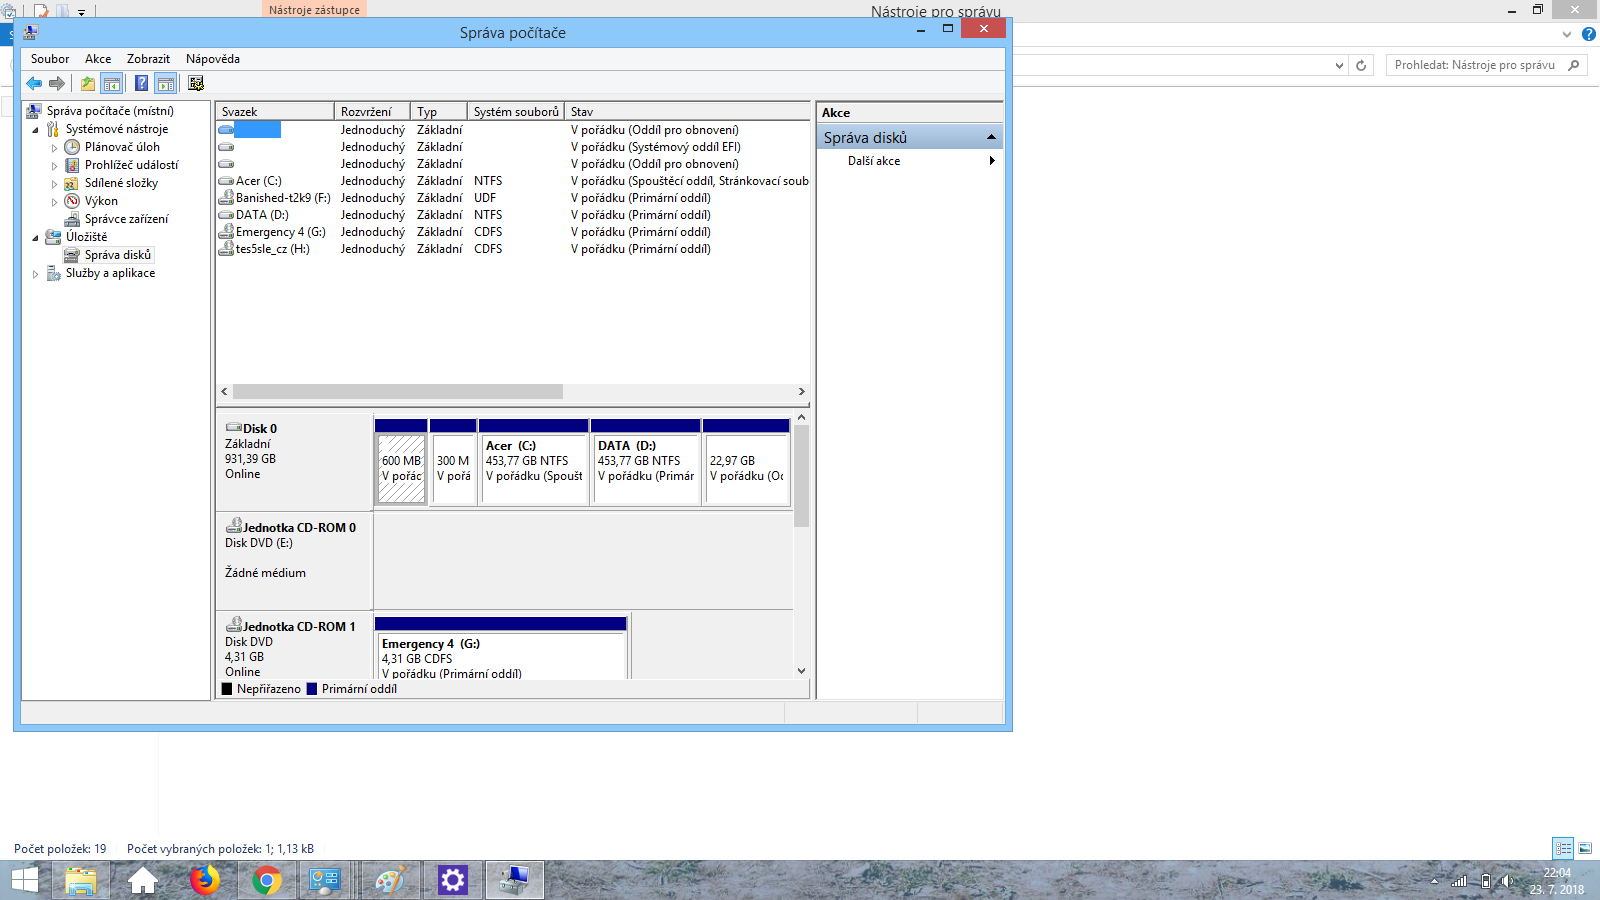Sort by the Stav column header
The height and width of the screenshot is (900, 1600).
[x=687, y=112]
